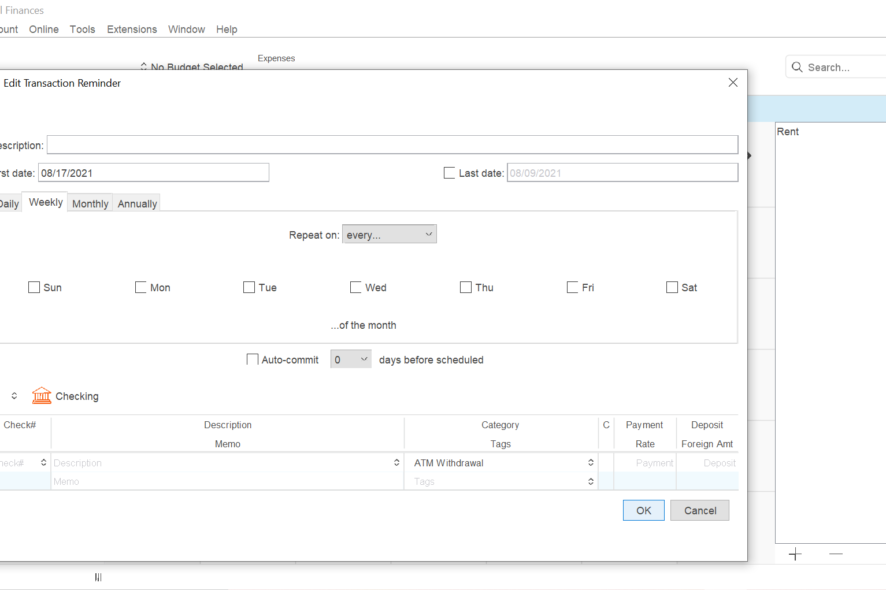Click the plus icon to add reminder
Image resolution: width=886 pixels, height=590 pixels.
795,554
